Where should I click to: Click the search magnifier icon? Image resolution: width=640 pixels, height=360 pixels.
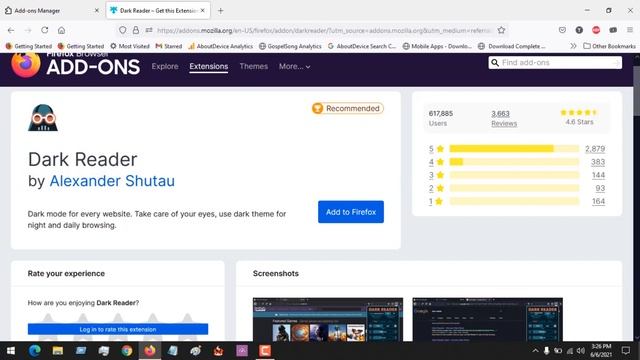pos(495,62)
